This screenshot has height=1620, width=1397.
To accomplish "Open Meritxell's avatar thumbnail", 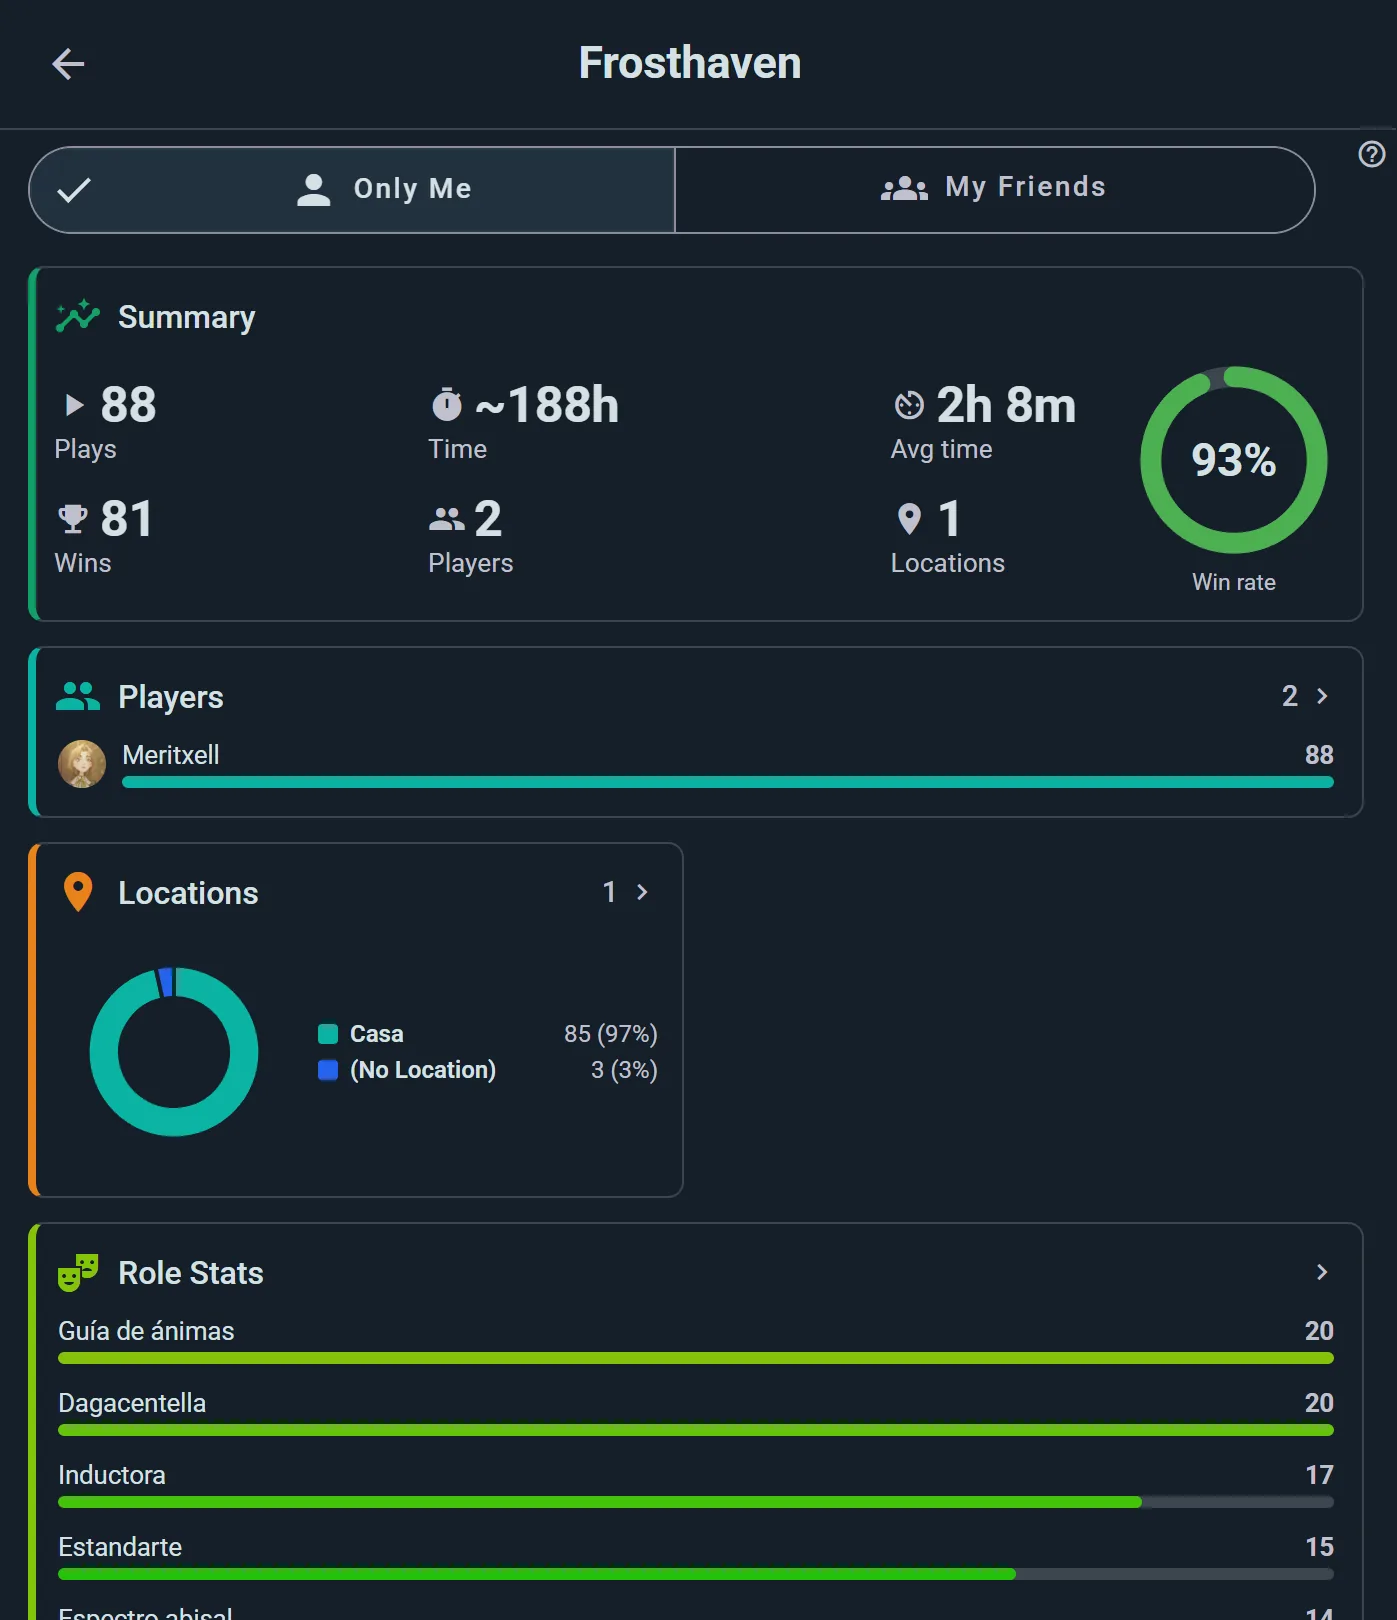I will (82, 764).
